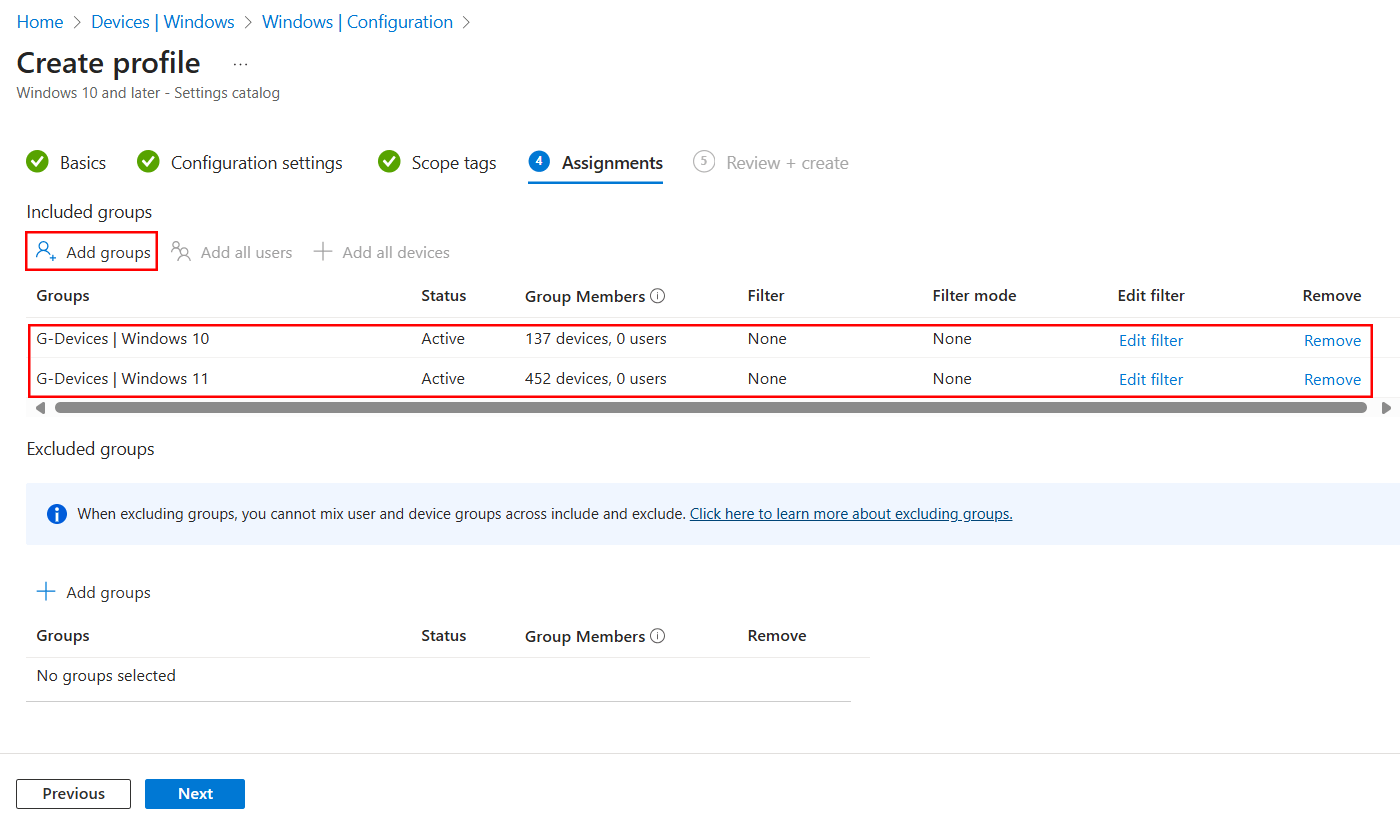Click the Included groups heading
Viewport: 1400px width, 813px height.
click(x=89, y=211)
